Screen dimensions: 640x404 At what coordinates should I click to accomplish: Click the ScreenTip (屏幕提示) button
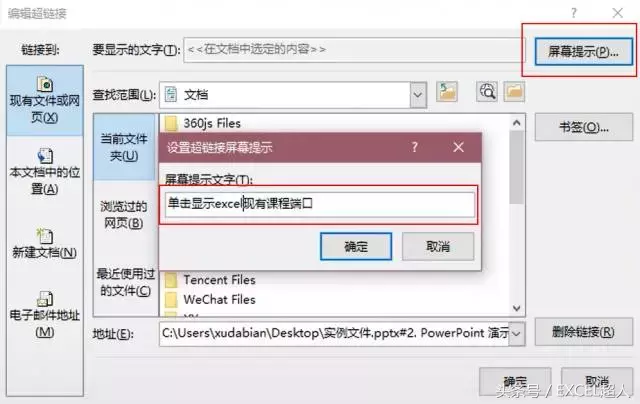(x=584, y=51)
